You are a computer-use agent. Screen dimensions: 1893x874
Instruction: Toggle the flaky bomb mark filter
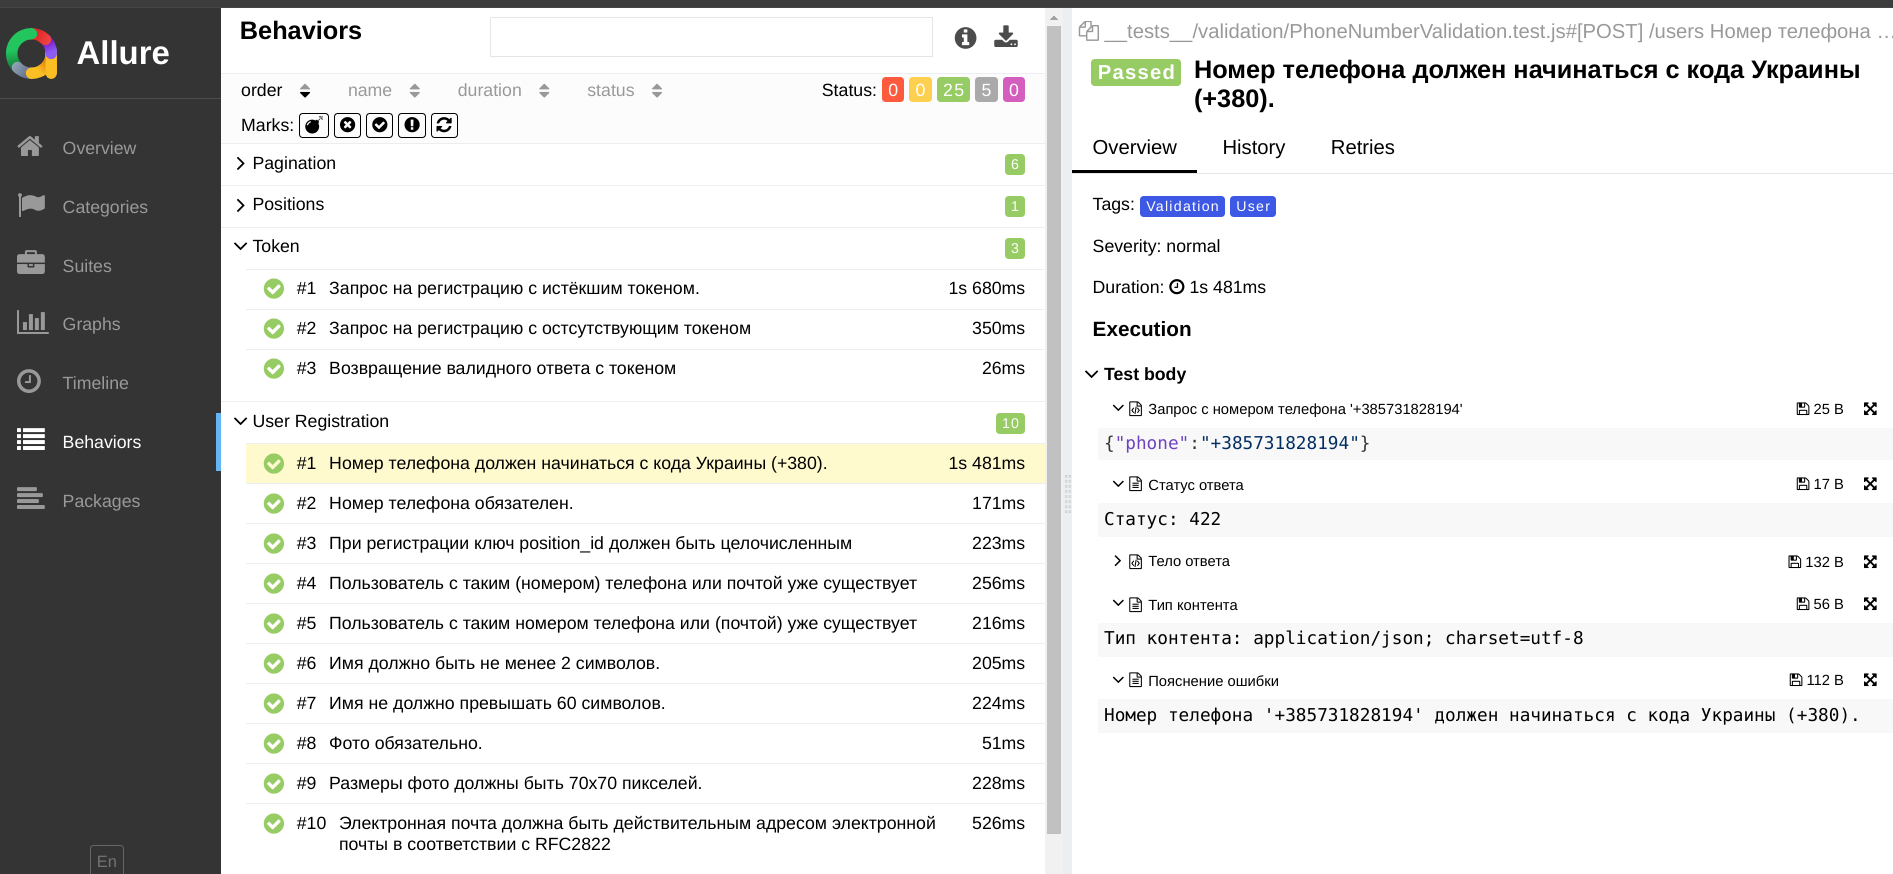pyautogui.click(x=314, y=125)
